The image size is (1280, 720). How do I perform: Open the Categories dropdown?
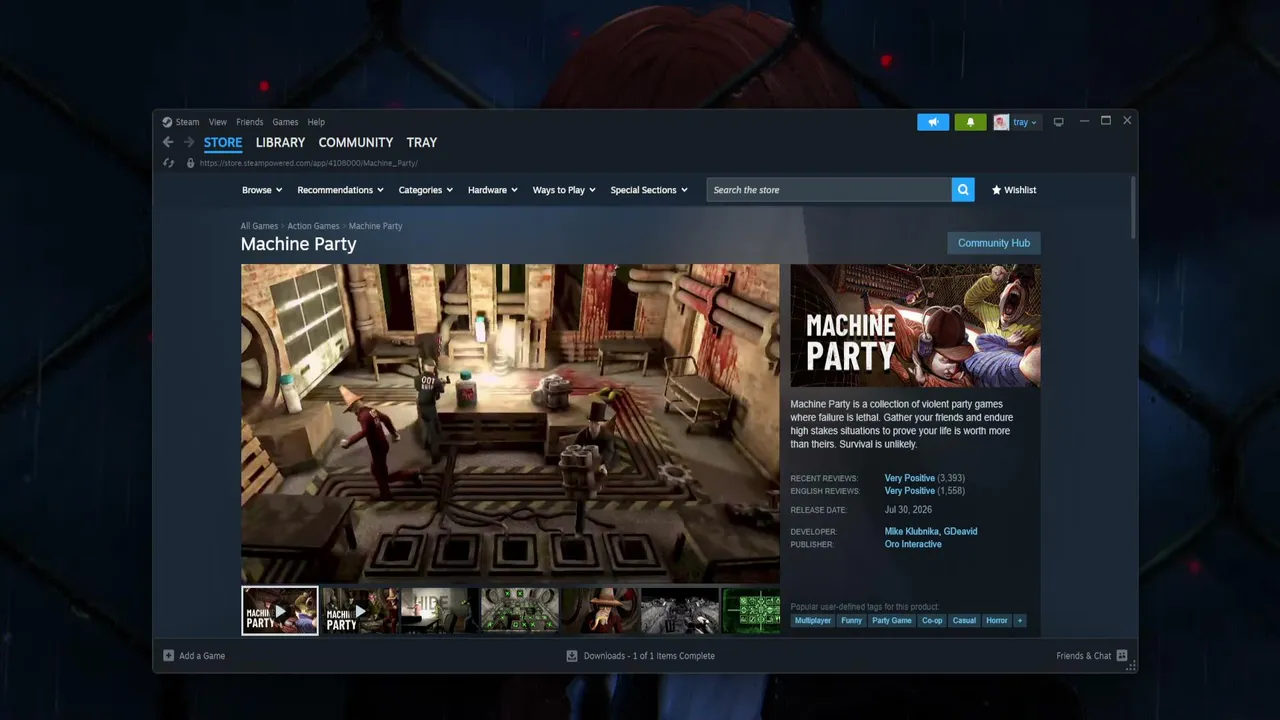tap(426, 190)
